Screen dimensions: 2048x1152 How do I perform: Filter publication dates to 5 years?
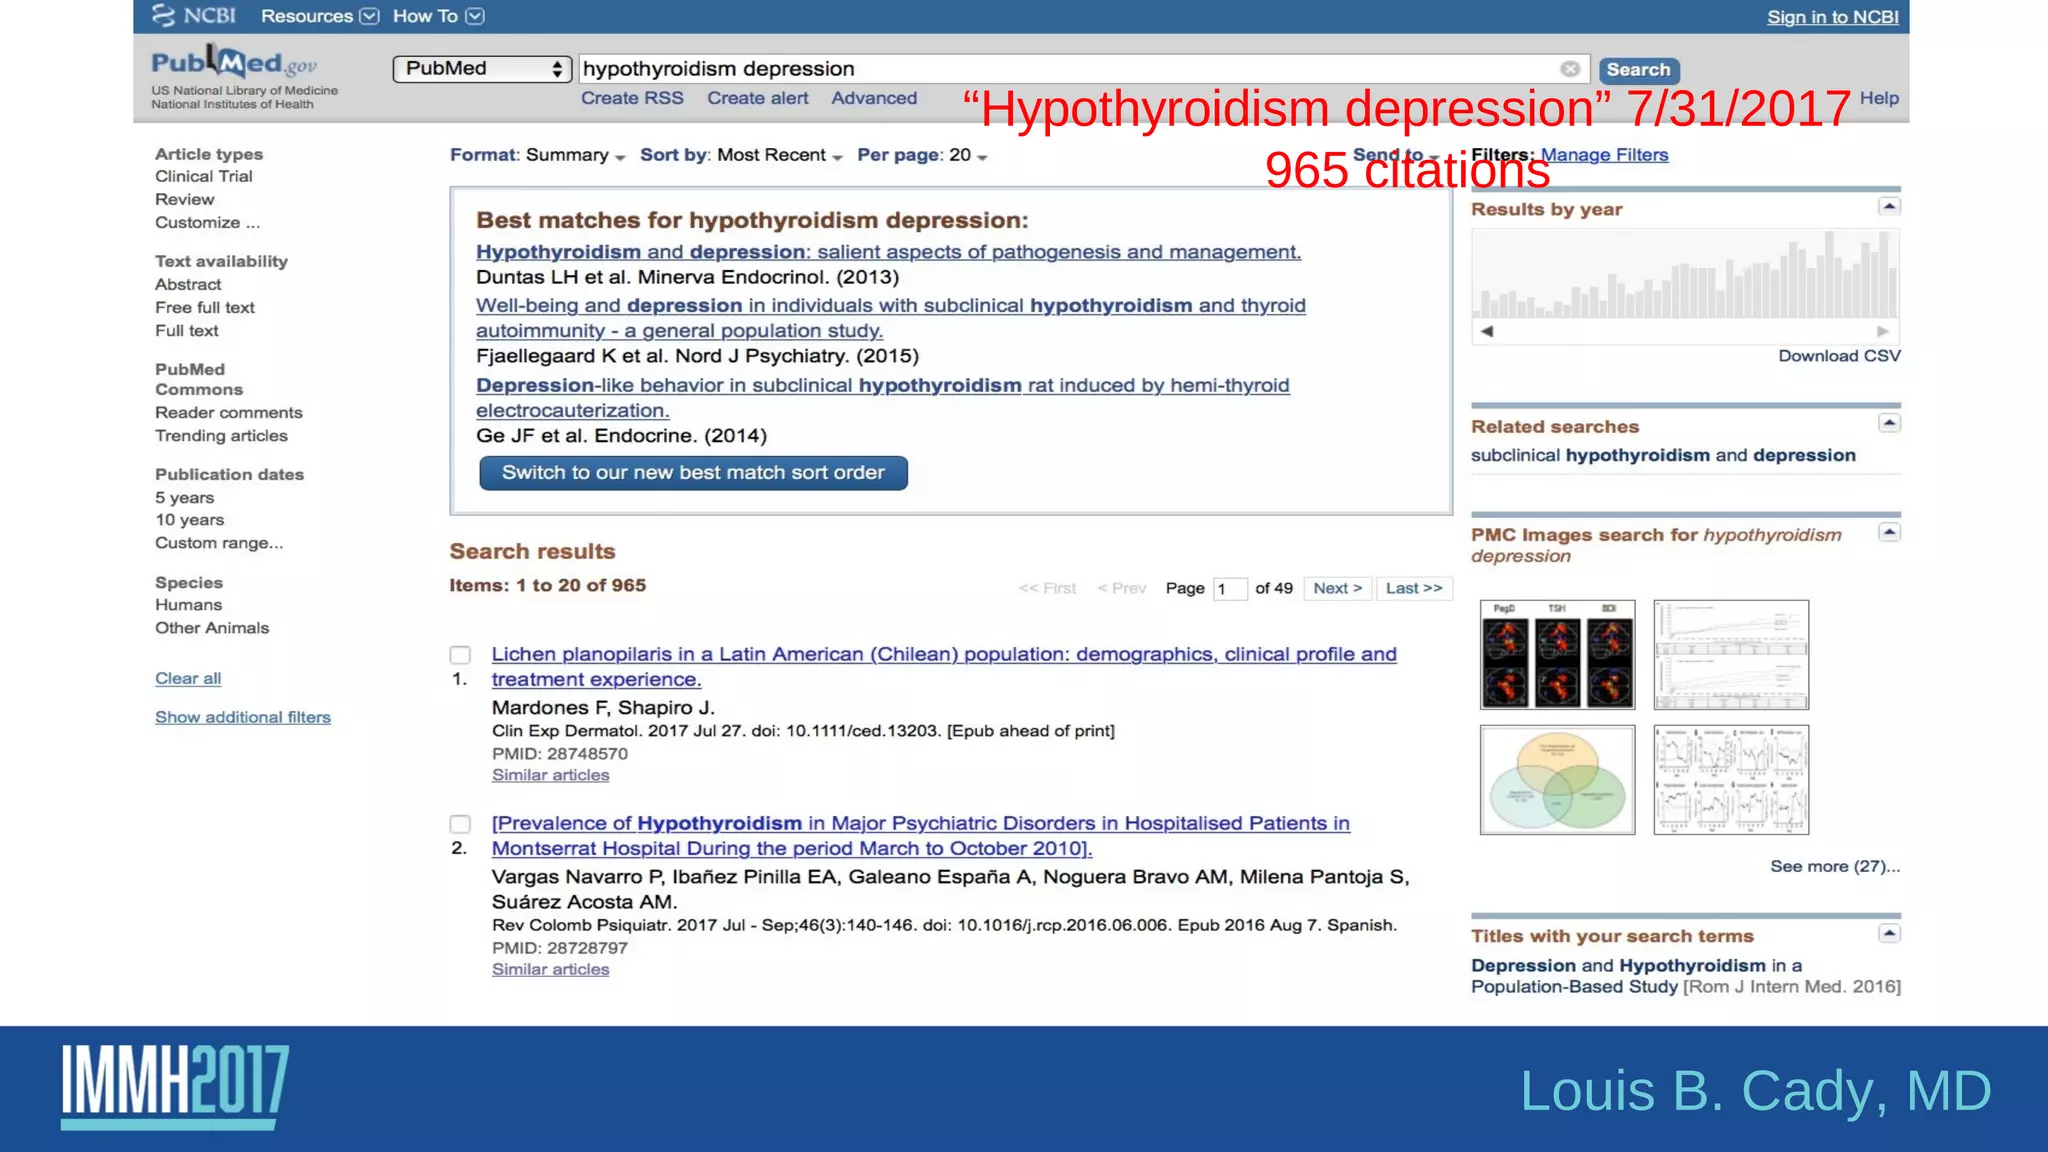coord(184,497)
